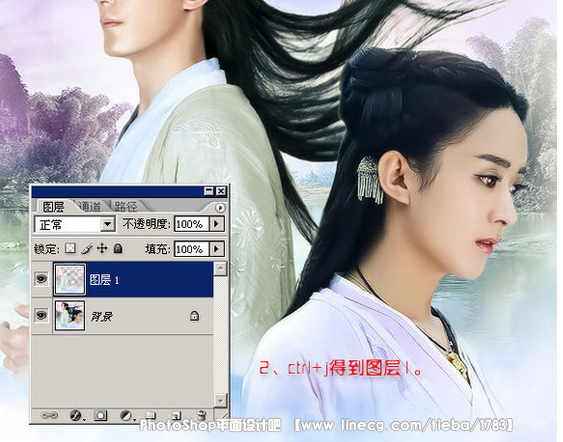Switch to the 路径 tab
This screenshot has width=563, height=442.
click(x=126, y=206)
